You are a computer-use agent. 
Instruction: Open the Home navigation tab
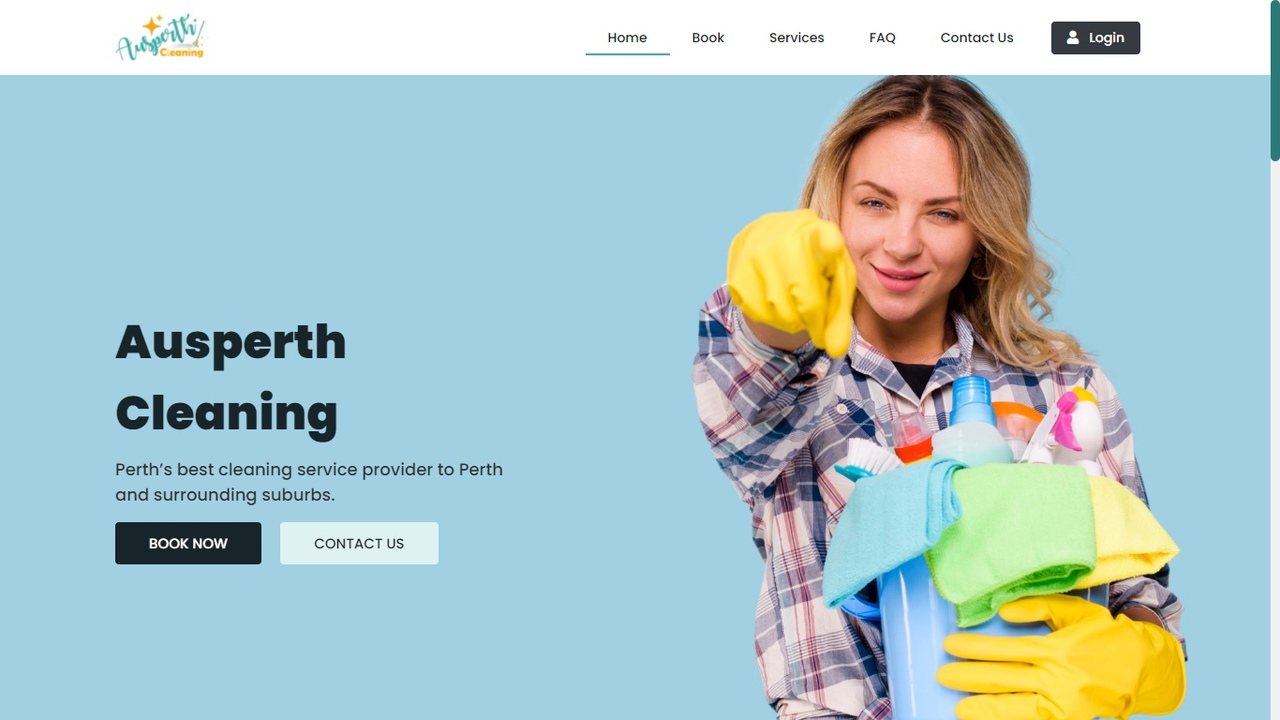pyautogui.click(x=627, y=38)
